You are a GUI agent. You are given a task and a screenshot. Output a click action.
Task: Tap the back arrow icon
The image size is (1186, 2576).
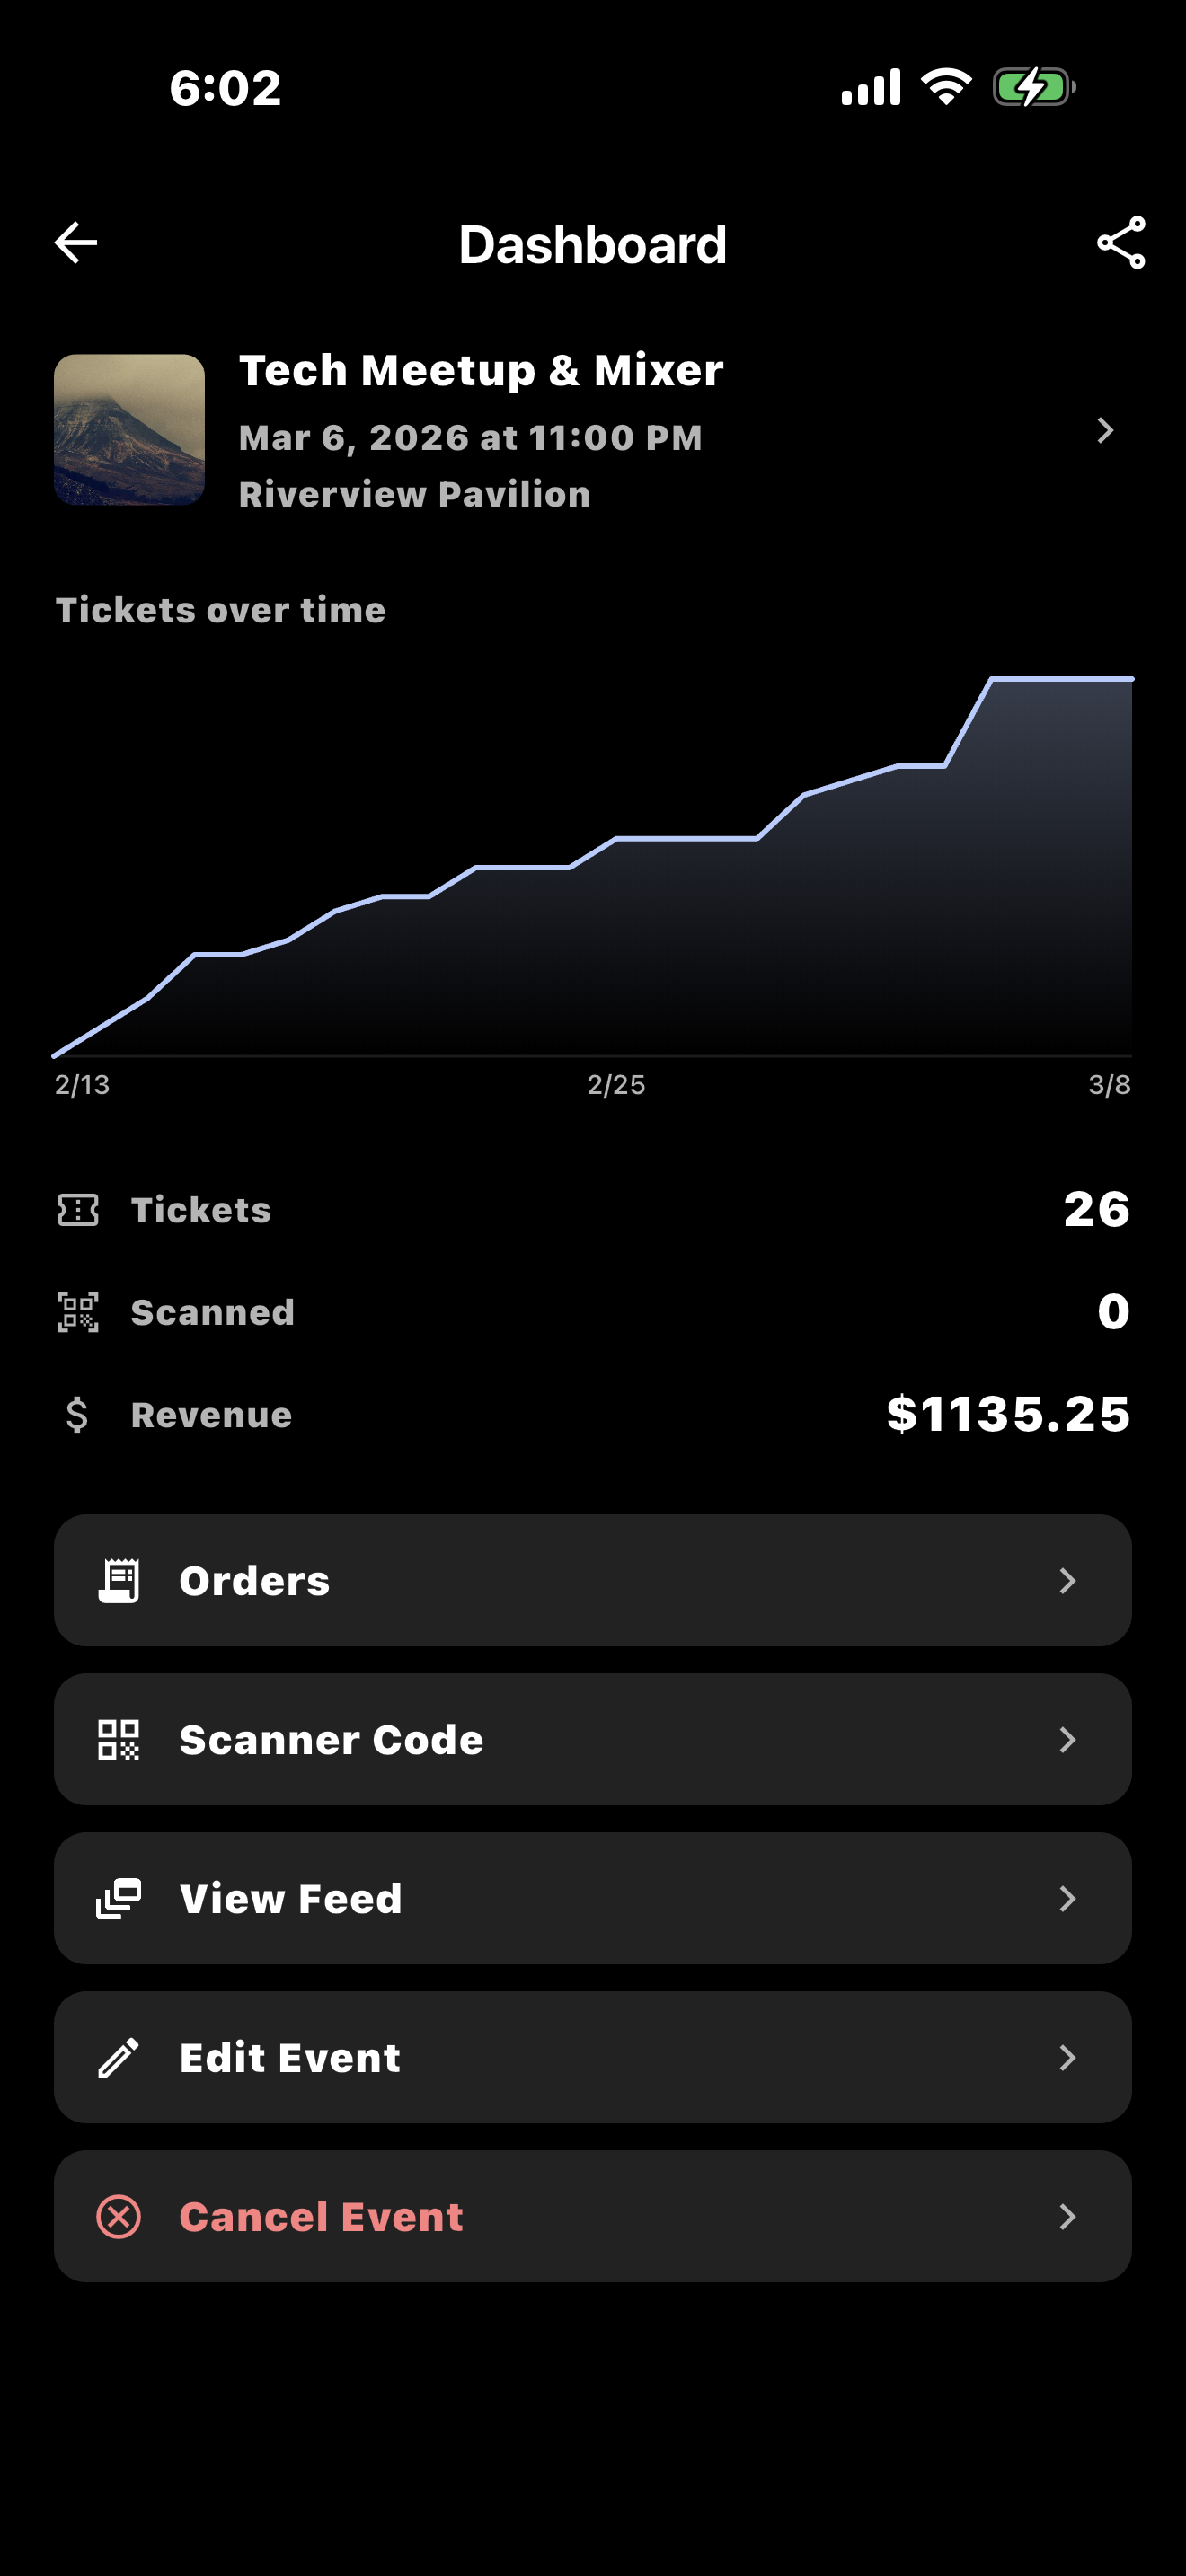76,243
